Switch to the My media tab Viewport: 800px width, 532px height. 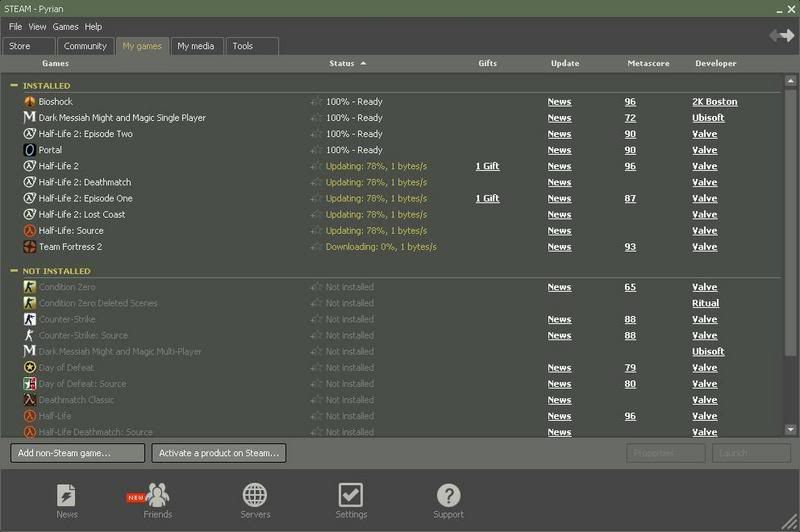click(x=196, y=46)
